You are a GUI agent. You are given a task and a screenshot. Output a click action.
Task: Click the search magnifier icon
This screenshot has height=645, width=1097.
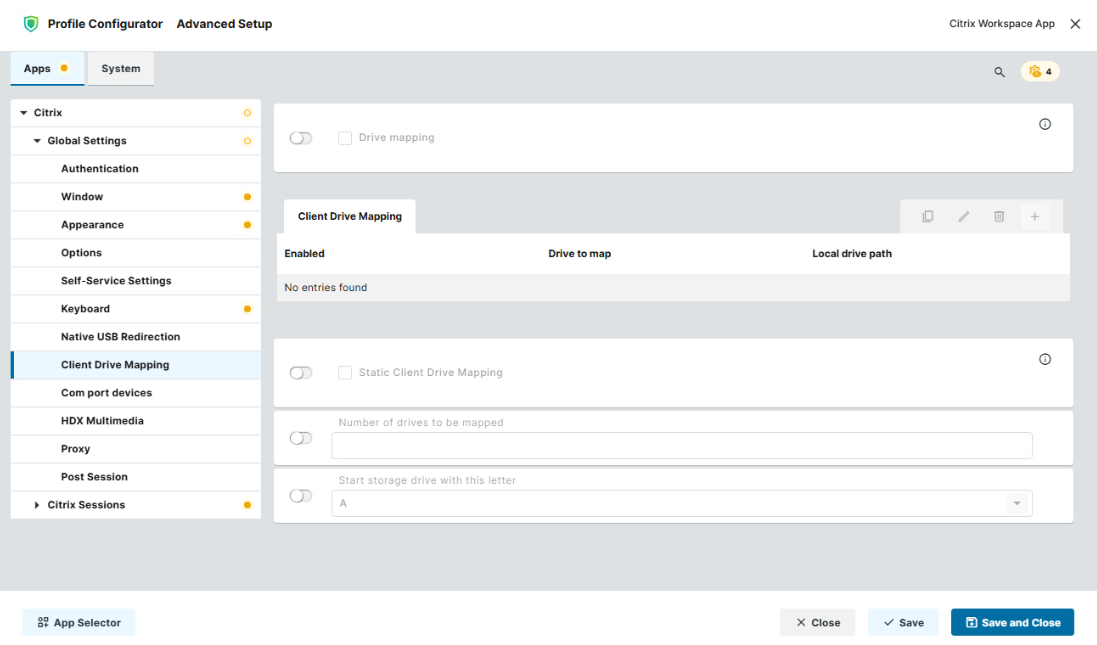pyautogui.click(x=999, y=72)
